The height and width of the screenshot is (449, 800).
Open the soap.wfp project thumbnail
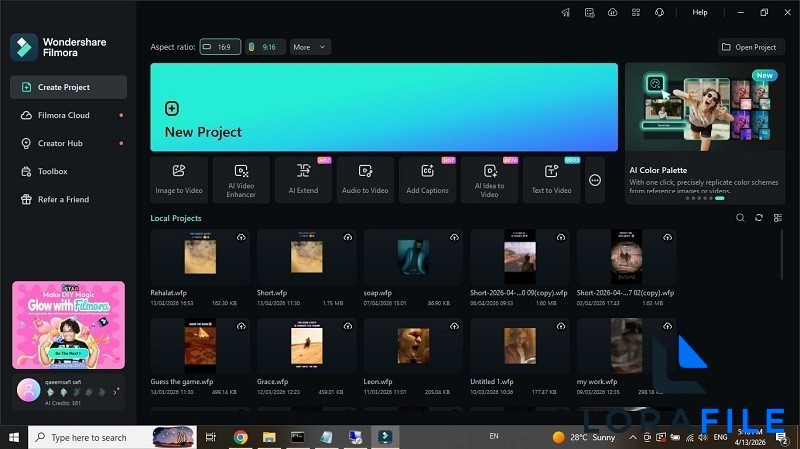click(x=413, y=257)
